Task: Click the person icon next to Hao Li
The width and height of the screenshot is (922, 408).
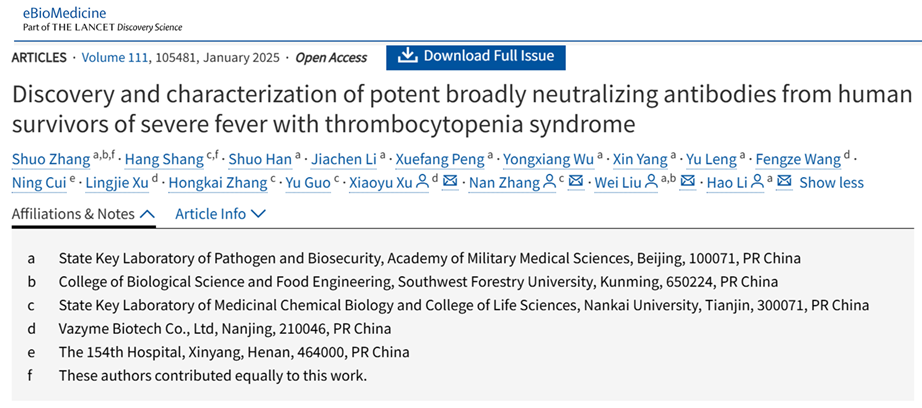Action: [x=758, y=183]
